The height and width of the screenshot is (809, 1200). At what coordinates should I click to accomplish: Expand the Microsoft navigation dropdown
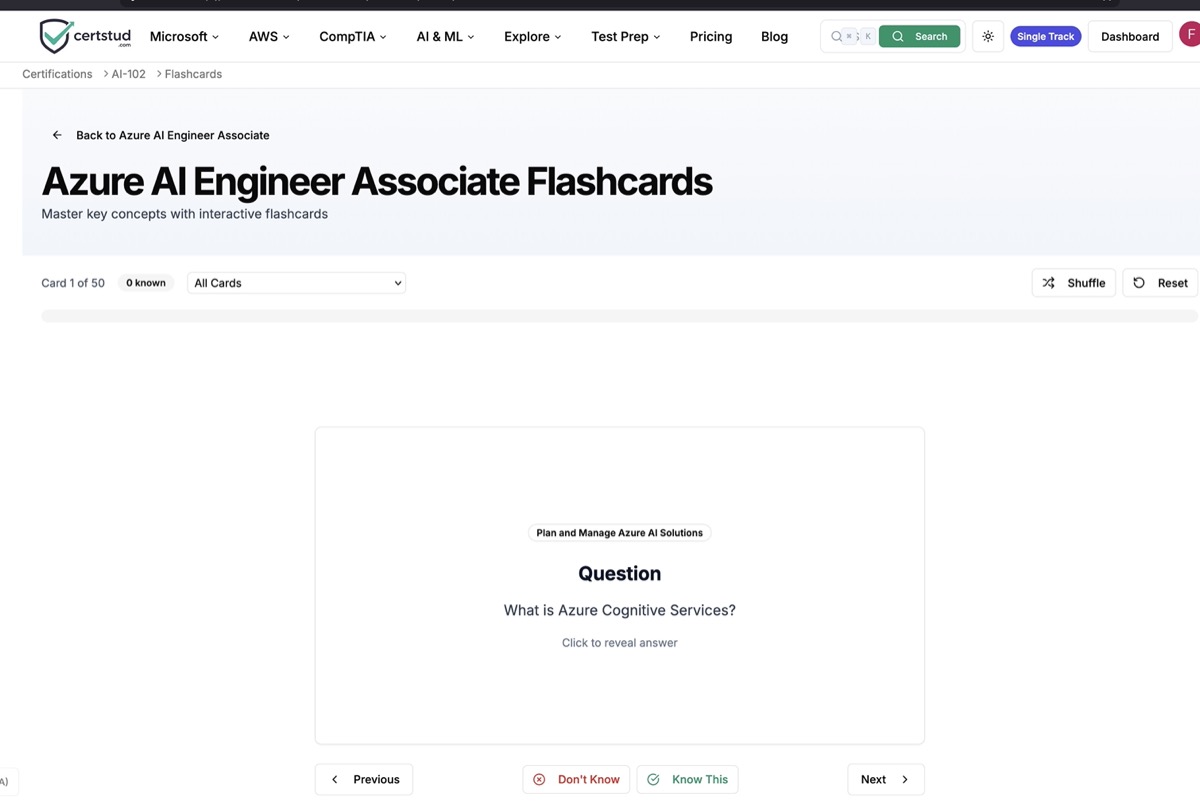[x=183, y=36]
